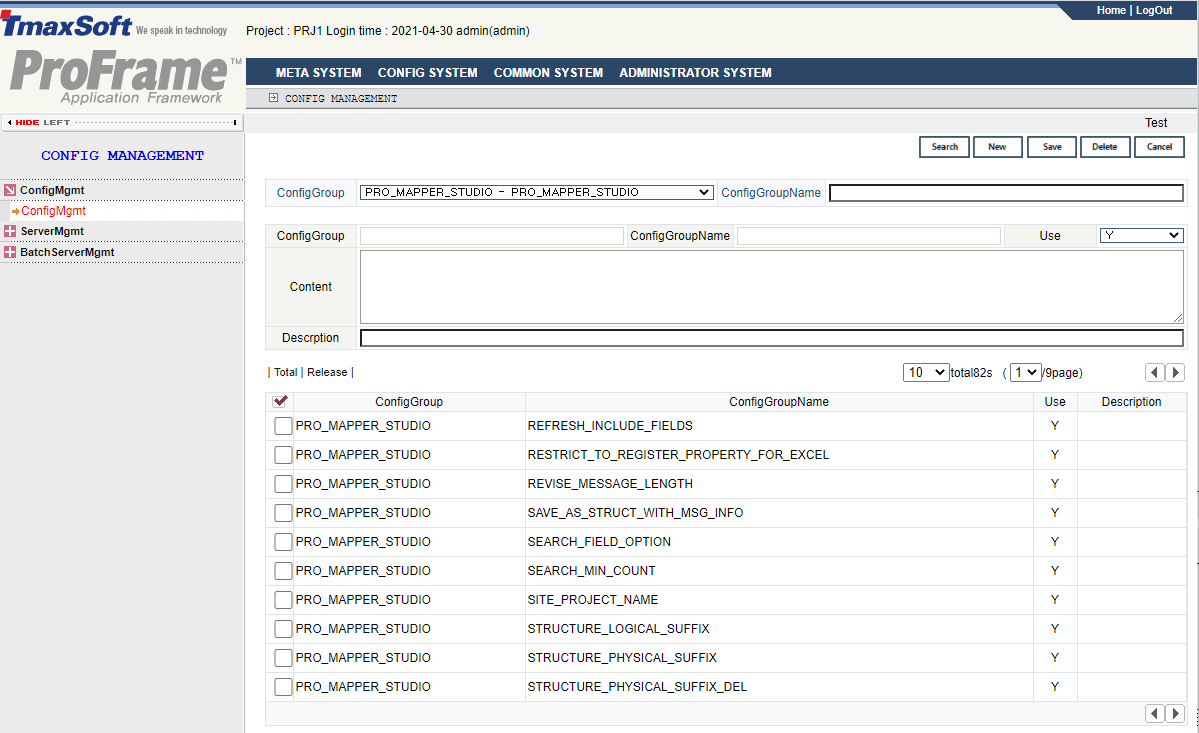Open the META SYSTEM menu
Image resolution: width=1199 pixels, height=733 pixels.
coord(318,73)
